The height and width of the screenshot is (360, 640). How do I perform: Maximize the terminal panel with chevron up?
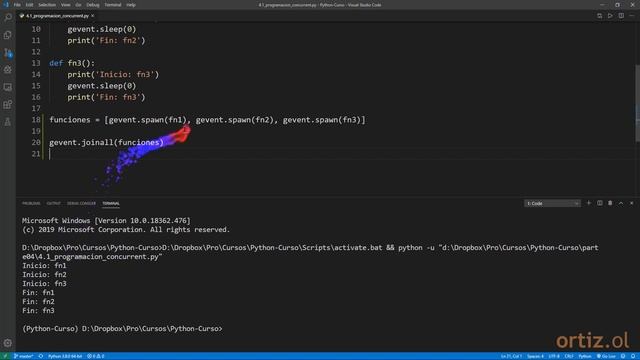point(621,203)
